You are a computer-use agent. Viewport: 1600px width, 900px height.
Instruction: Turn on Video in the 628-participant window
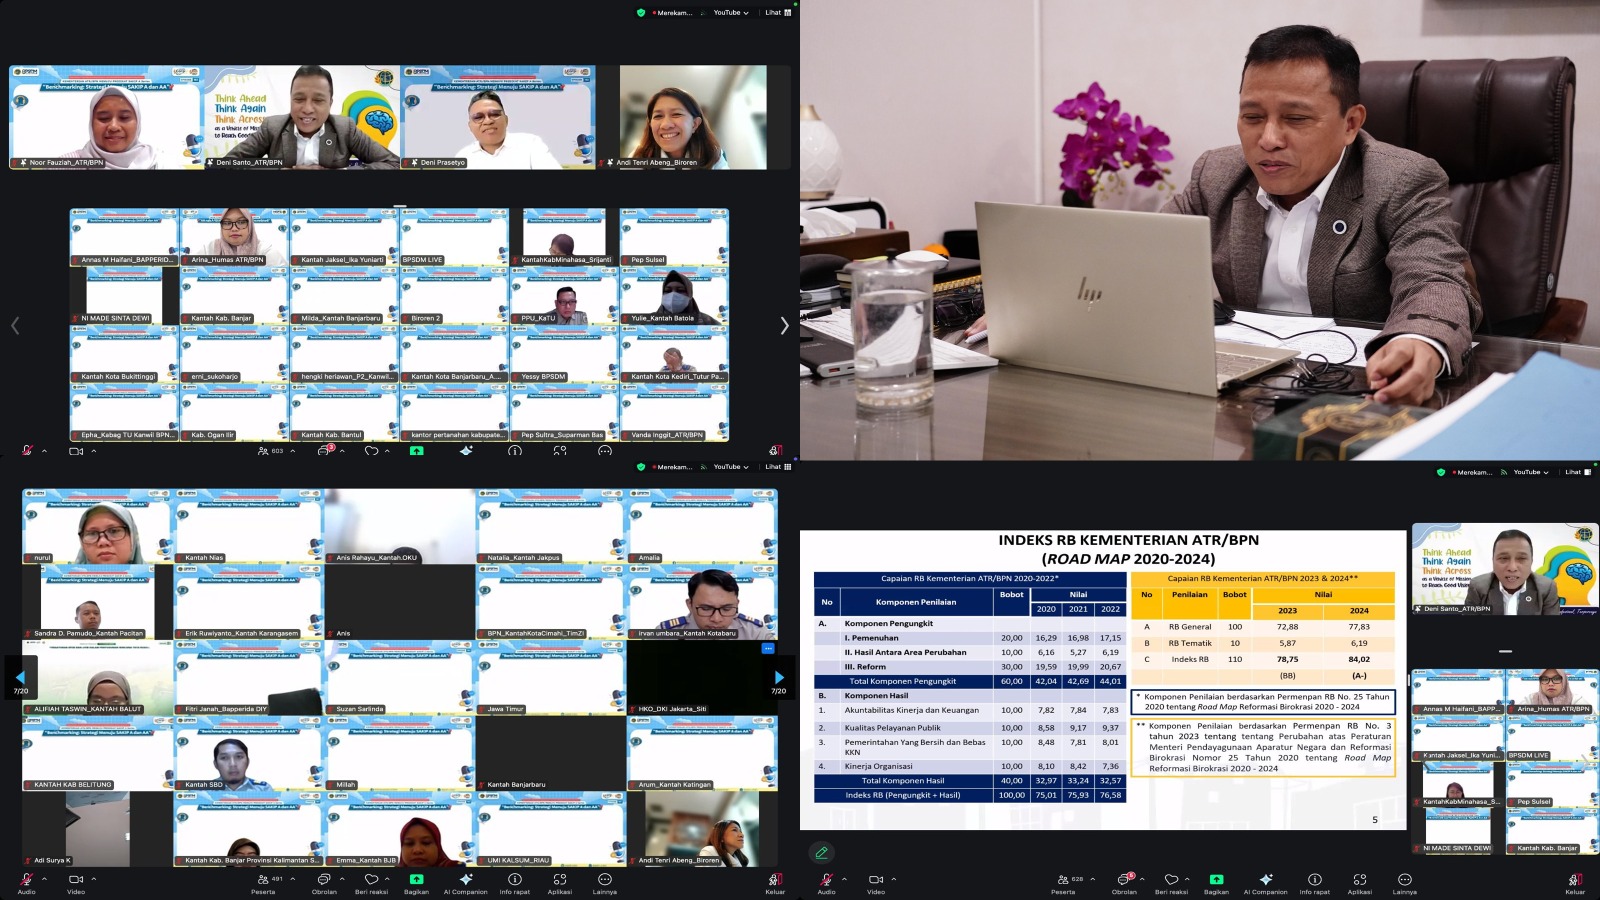pos(876,880)
